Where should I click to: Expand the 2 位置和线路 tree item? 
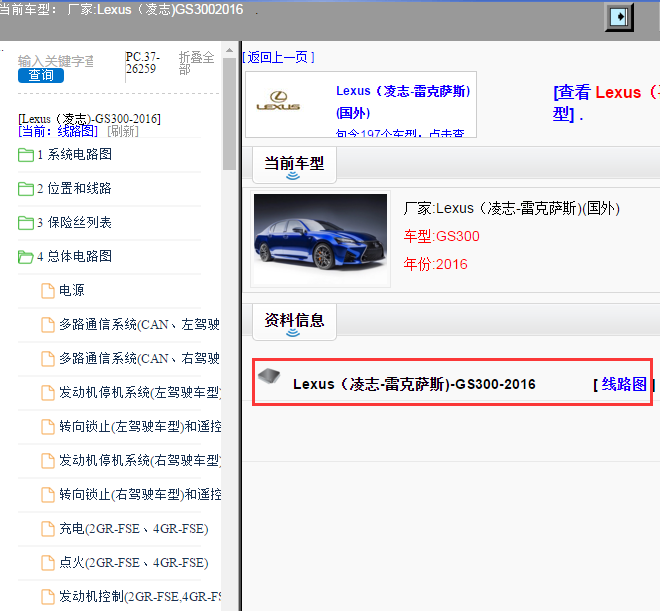click(75, 189)
